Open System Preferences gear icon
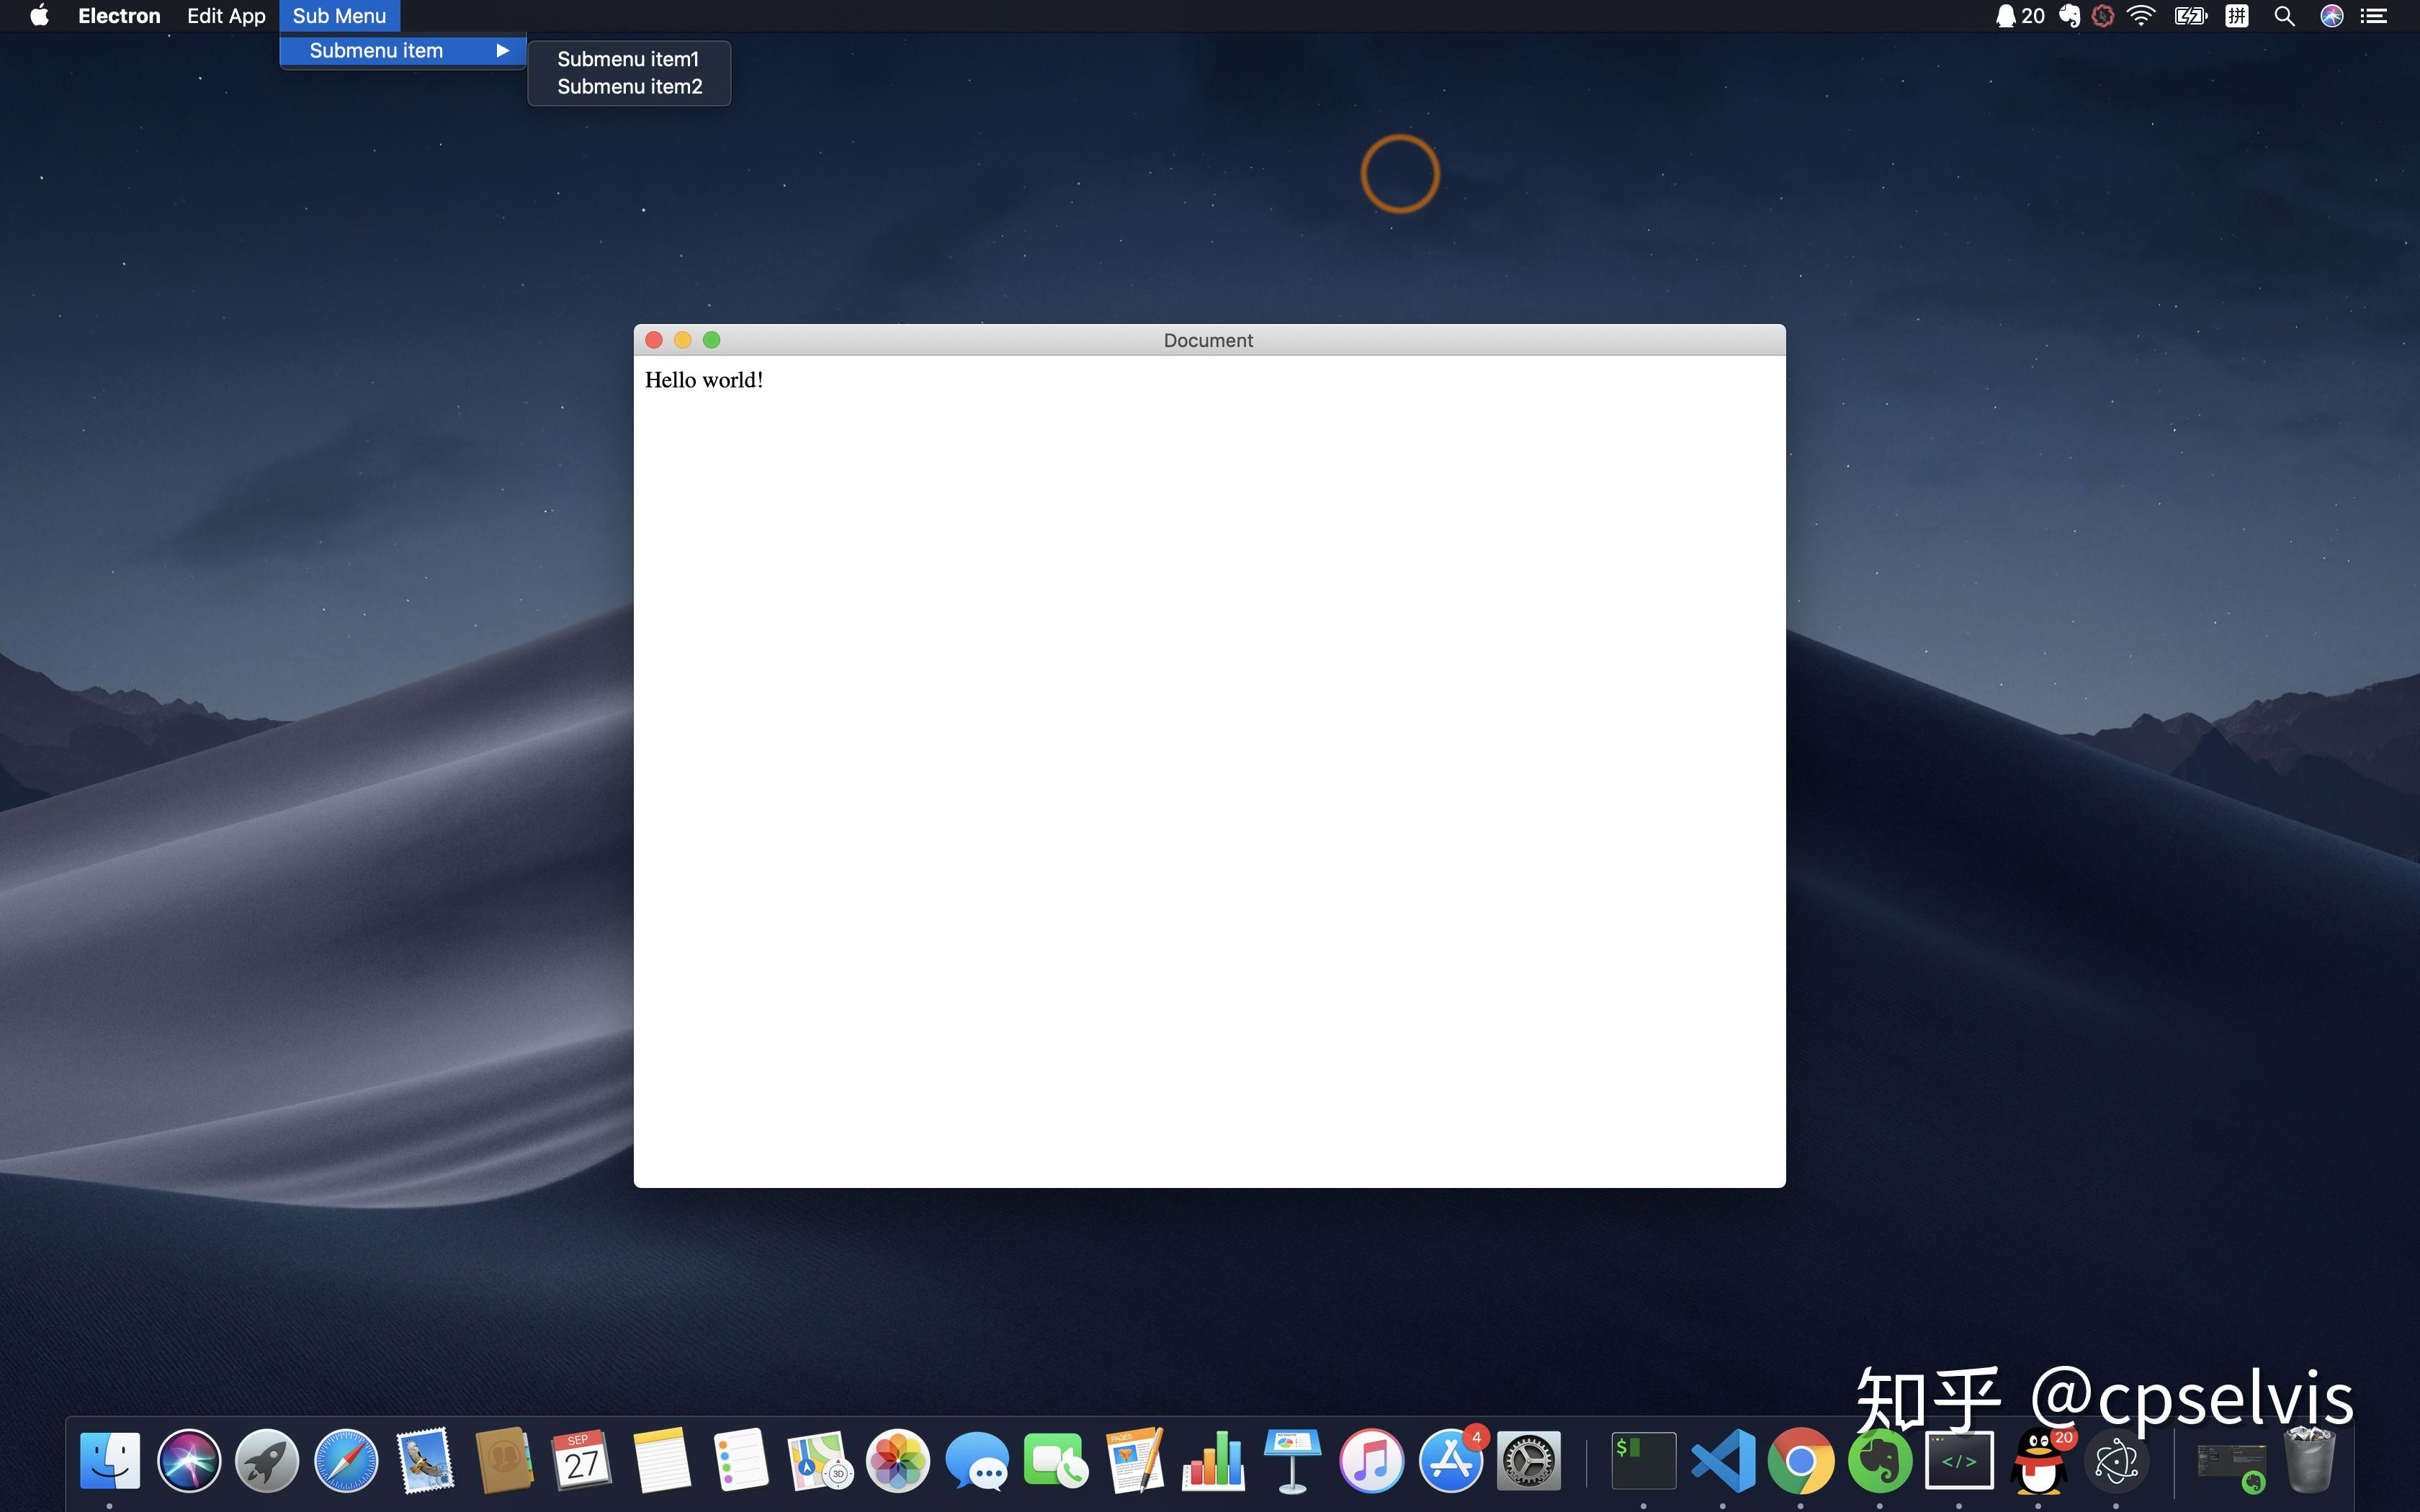This screenshot has height=1512, width=2420. tap(1529, 1461)
